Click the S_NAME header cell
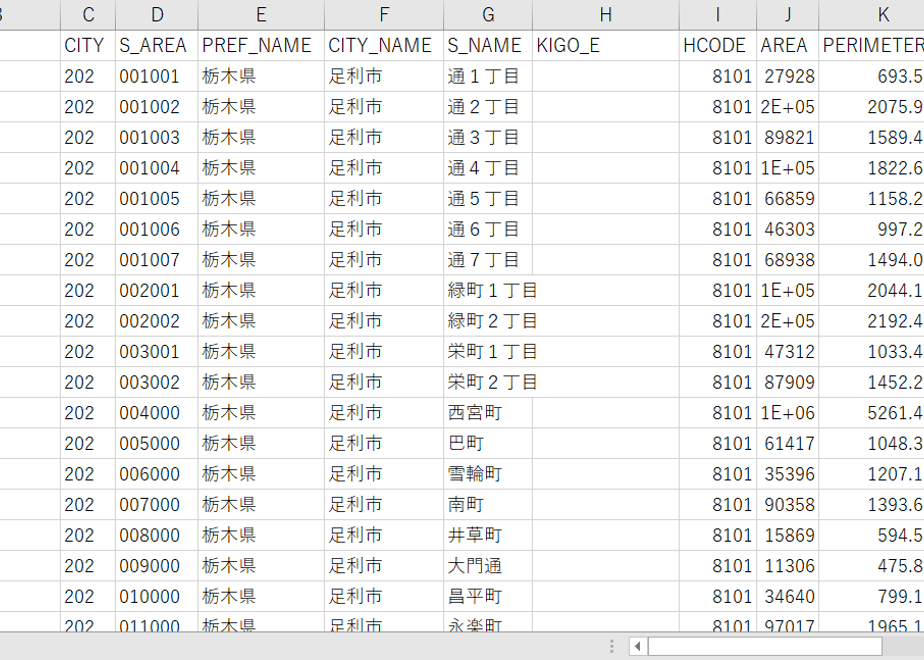This screenshot has width=924, height=660. pos(488,45)
